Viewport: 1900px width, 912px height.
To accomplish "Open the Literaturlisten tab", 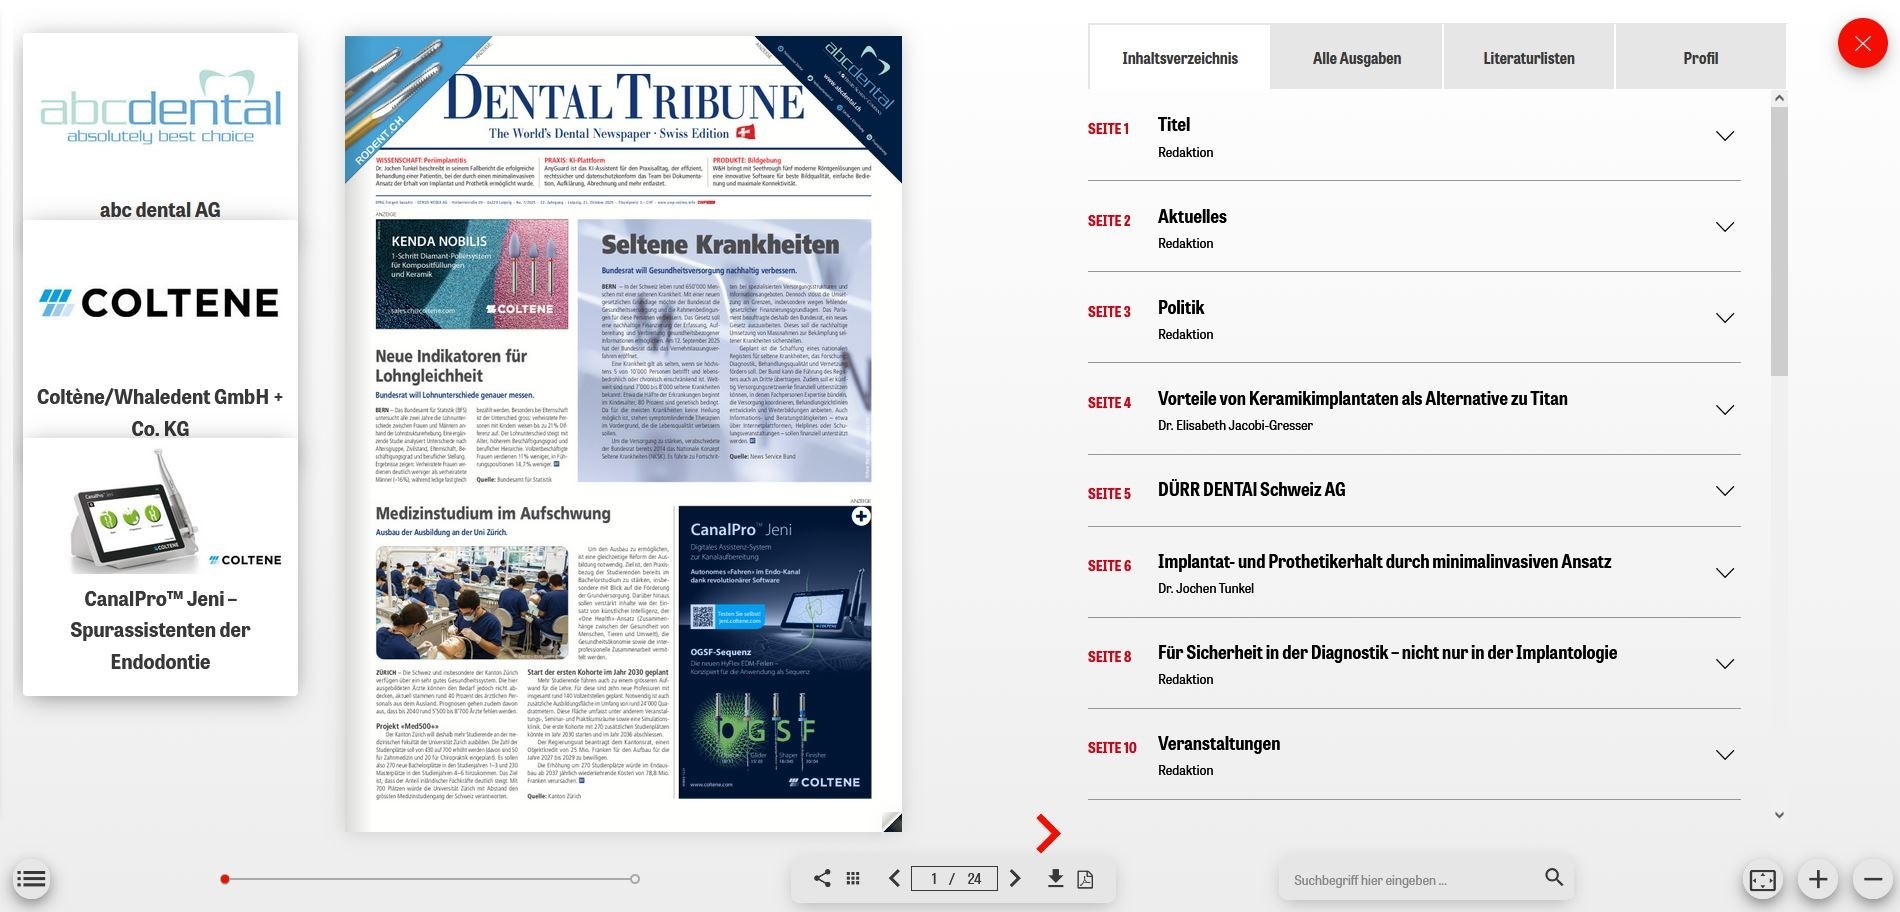I will 1528,58.
